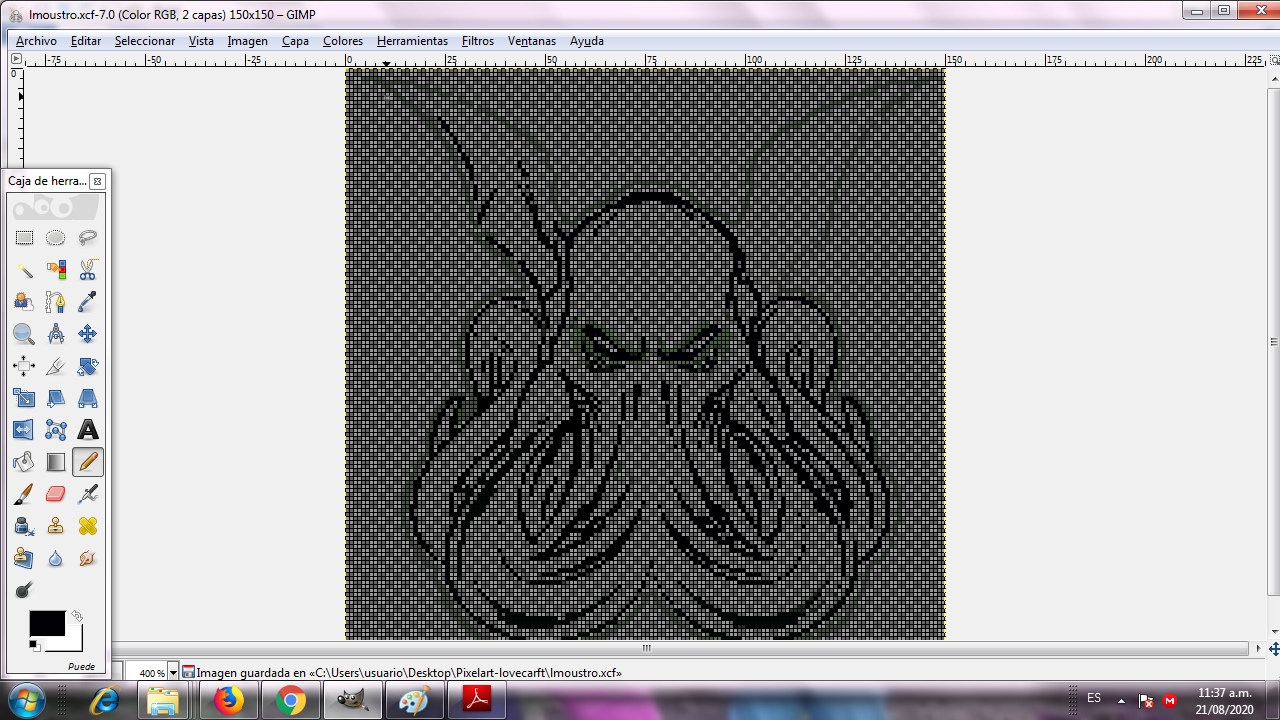This screenshot has height=720, width=1280.
Task: Select the Paintbrush tool
Action: coord(24,494)
